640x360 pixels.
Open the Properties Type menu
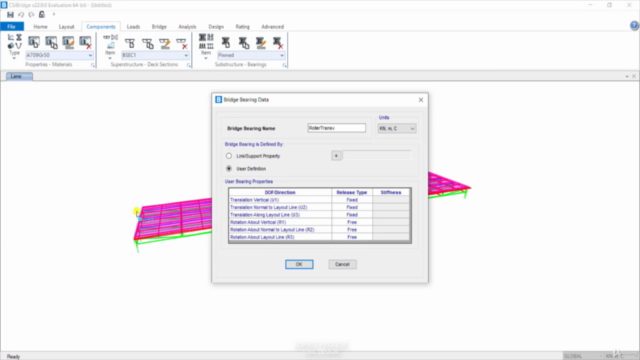coord(14,47)
